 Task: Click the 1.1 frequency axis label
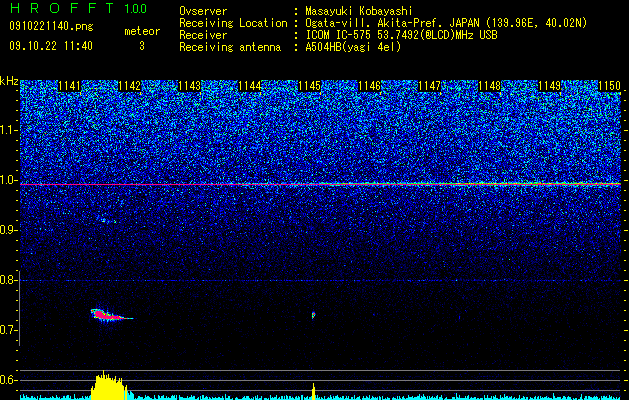pyautogui.click(x=9, y=130)
